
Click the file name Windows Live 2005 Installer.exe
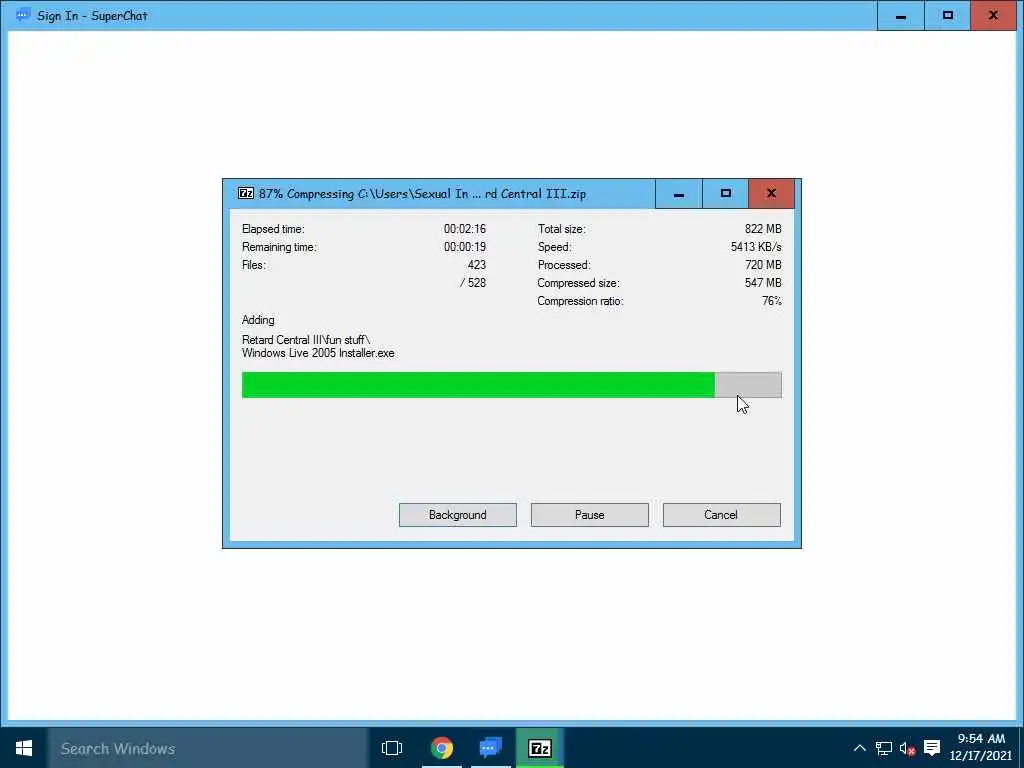click(x=318, y=353)
